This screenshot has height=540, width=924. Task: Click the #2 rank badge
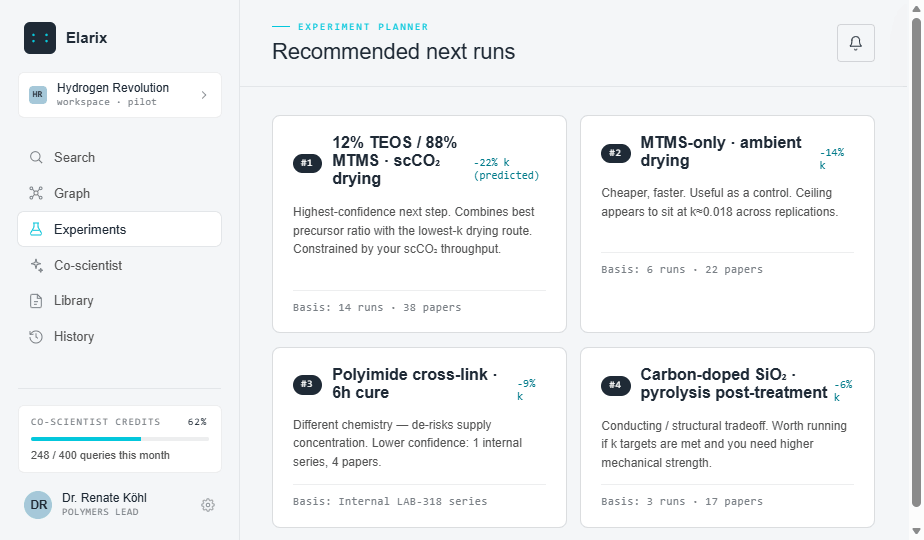coord(615,153)
